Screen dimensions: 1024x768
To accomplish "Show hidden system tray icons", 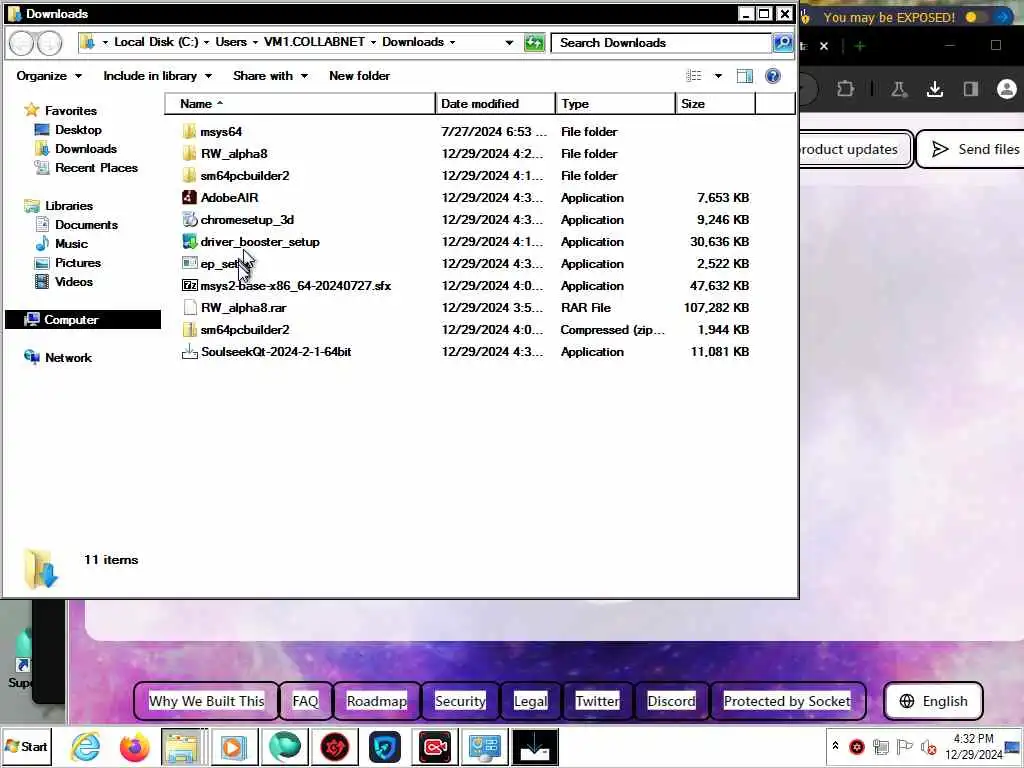I will click(835, 745).
